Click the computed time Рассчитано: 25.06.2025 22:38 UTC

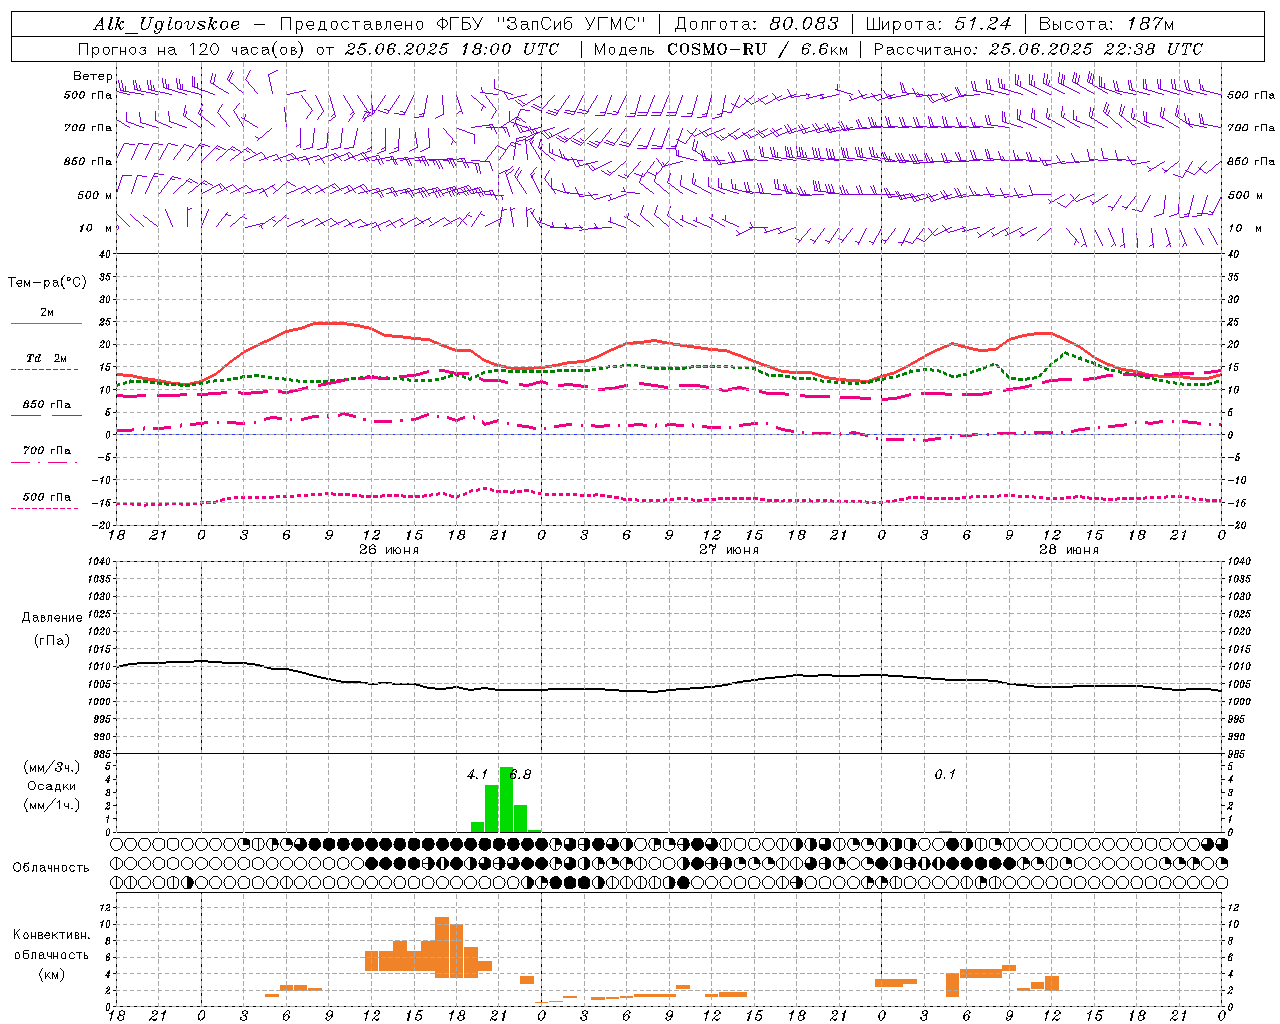[1038, 49]
